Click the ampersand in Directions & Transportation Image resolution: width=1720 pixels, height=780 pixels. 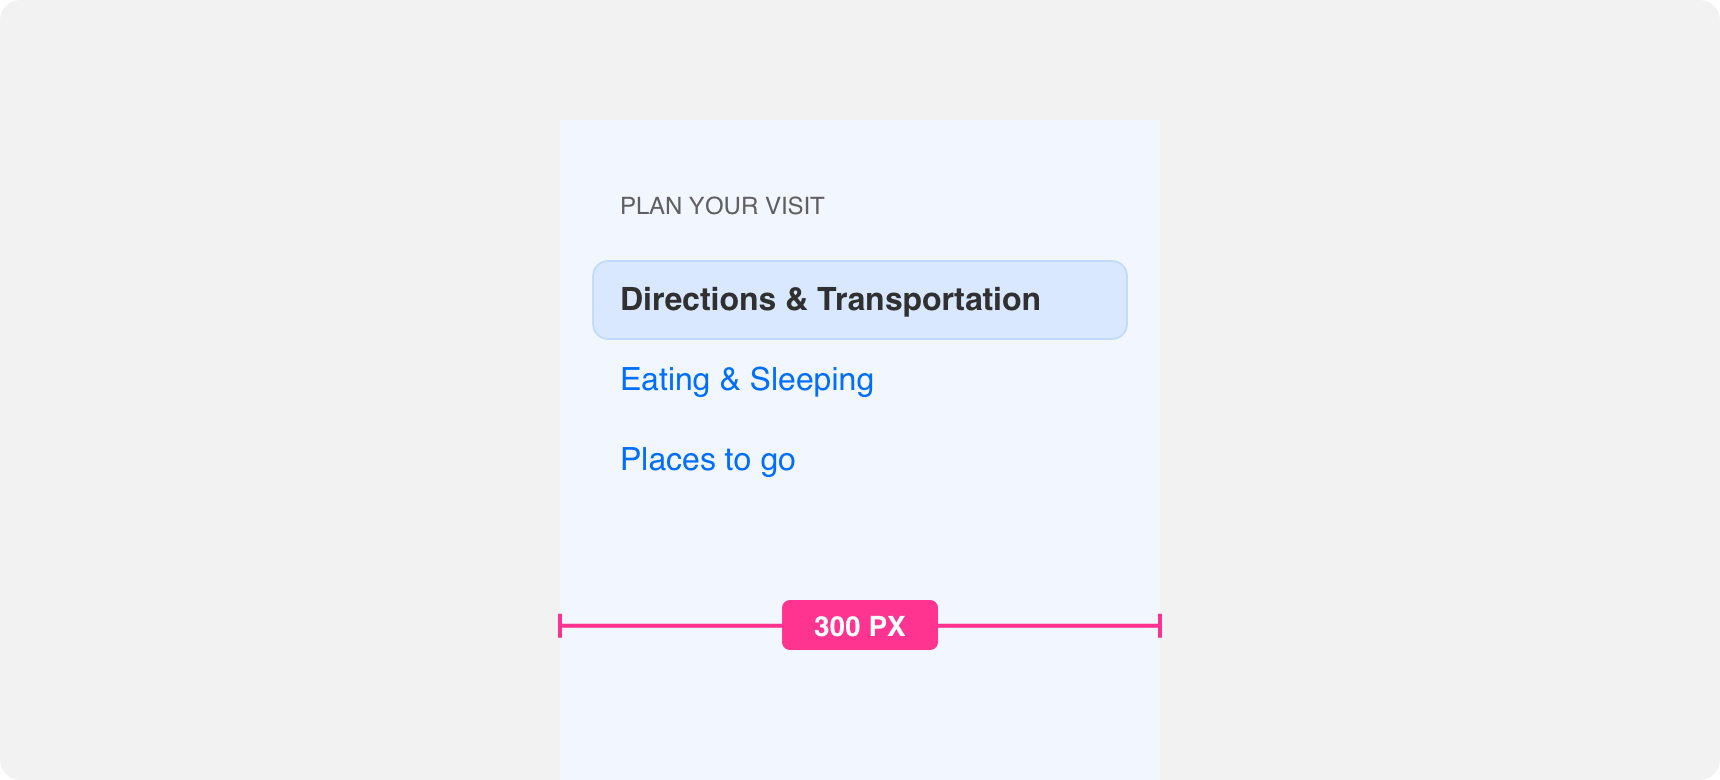pos(797,299)
